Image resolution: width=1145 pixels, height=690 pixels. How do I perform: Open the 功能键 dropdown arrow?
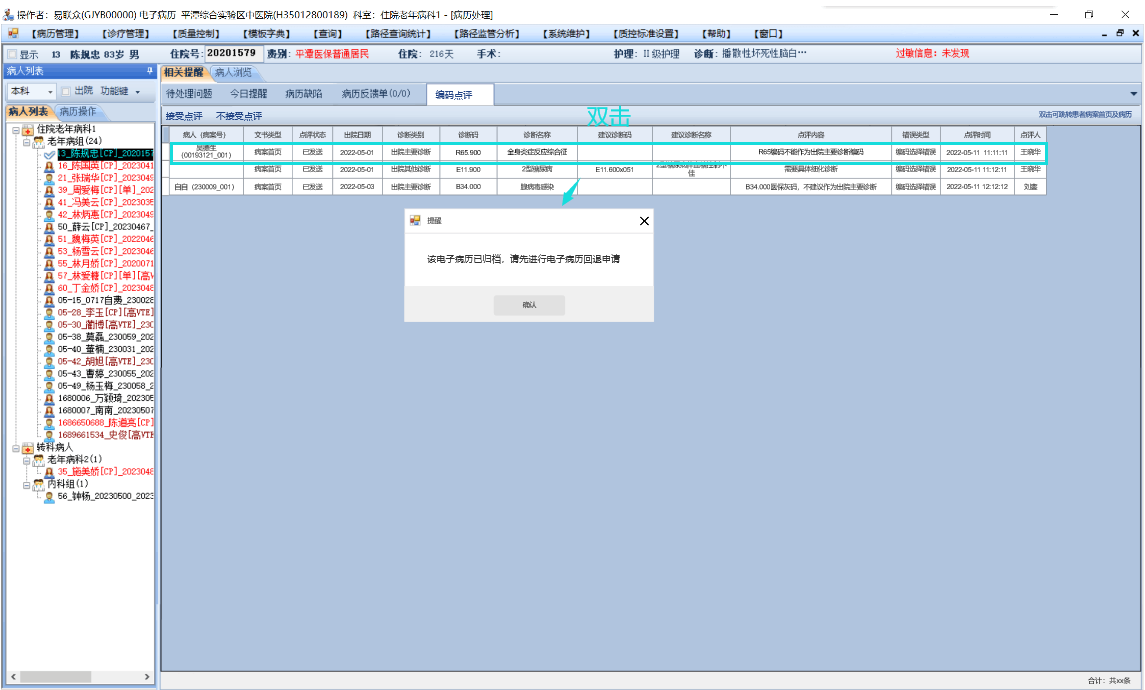click(137, 92)
